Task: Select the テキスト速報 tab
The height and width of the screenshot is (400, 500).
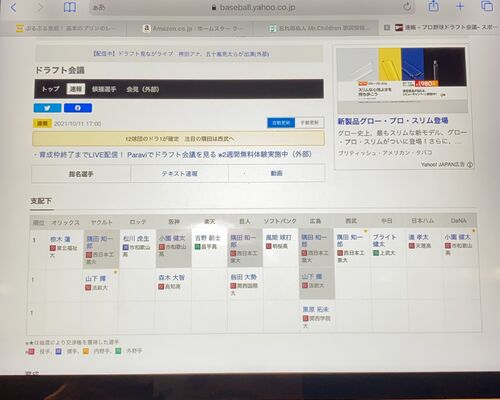Action: 180,174
